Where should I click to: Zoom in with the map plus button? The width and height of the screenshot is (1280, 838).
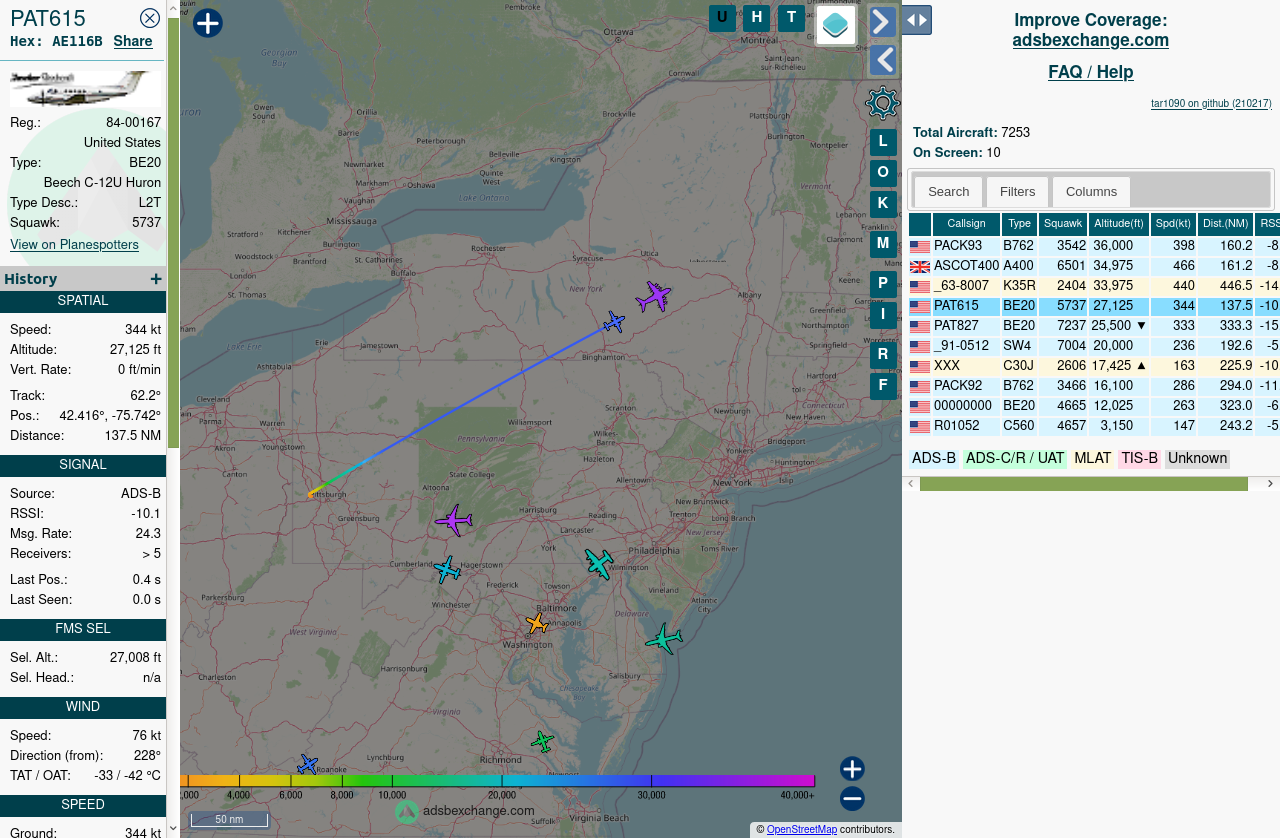[x=852, y=769]
